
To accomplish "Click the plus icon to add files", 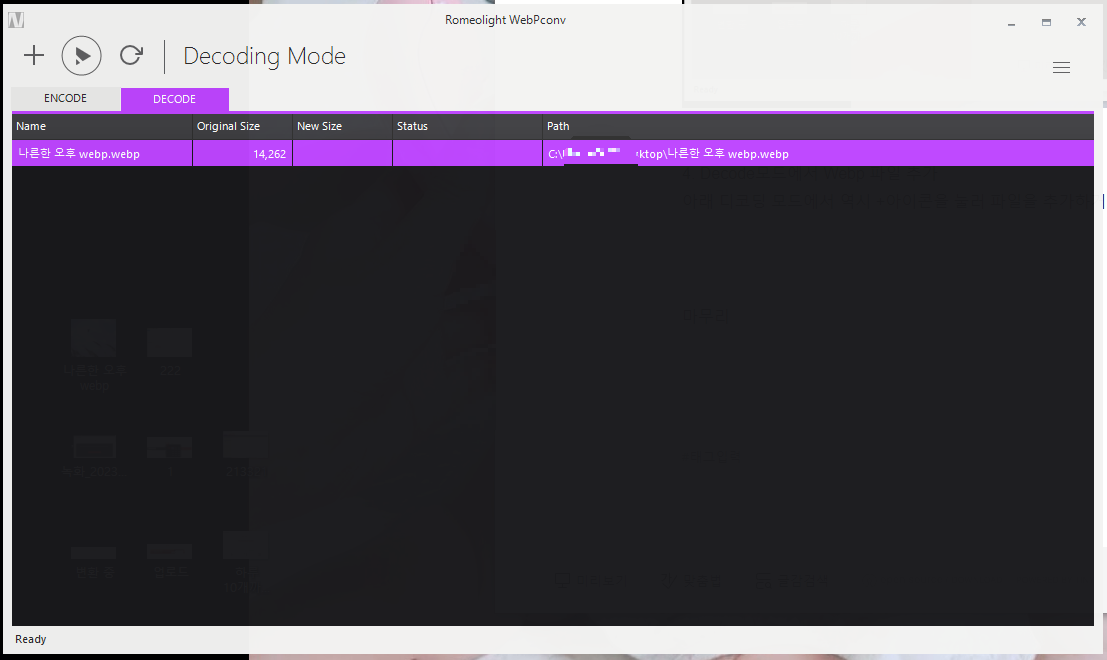I will click(x=34, y=55).
